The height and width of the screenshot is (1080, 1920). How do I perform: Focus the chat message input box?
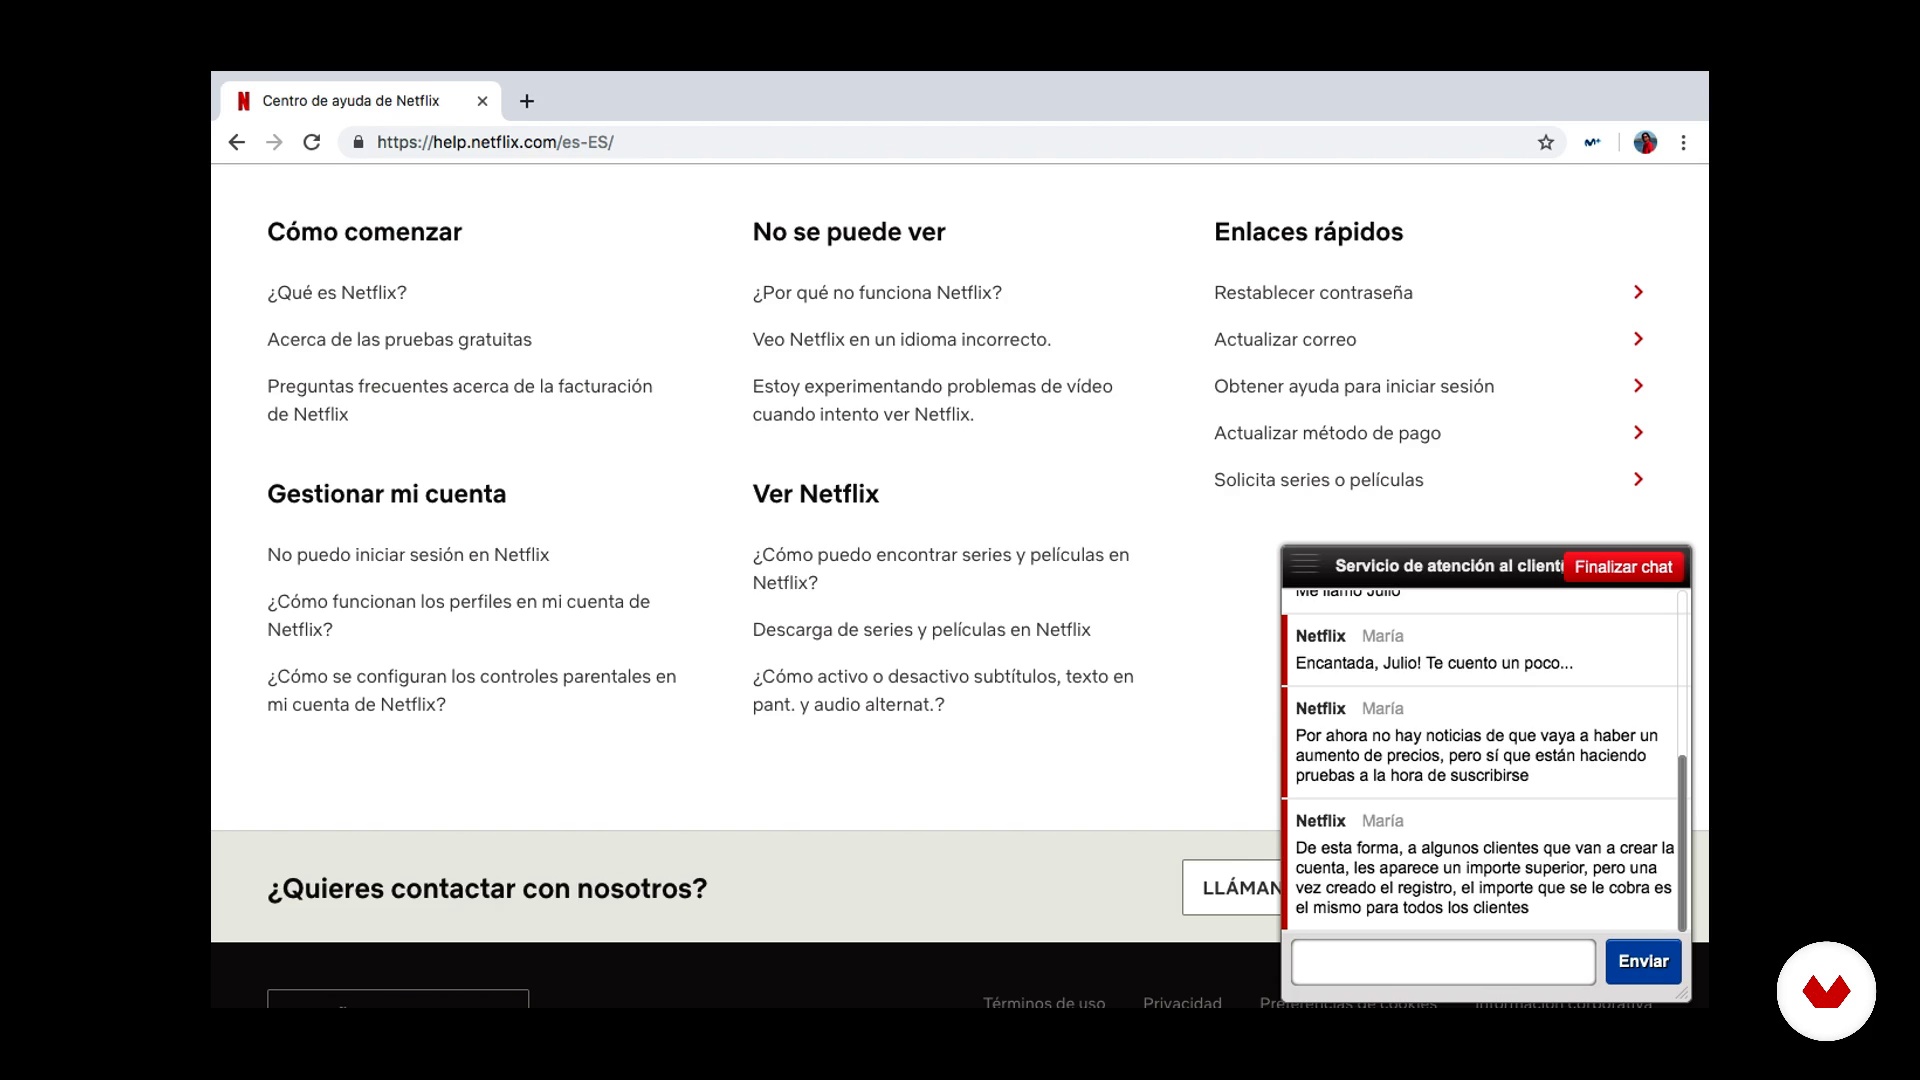pyautogui.click(x=1443, y=962)
